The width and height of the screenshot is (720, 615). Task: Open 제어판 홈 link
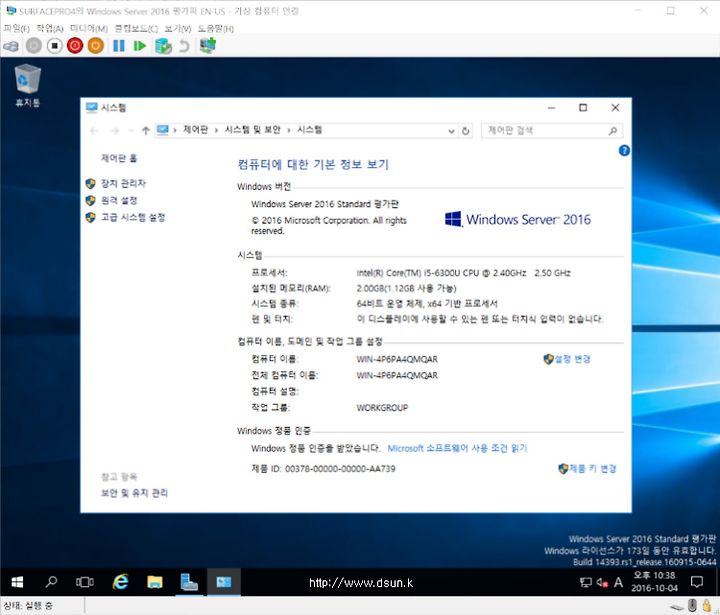pyautogui.click(x=119, y=158)
